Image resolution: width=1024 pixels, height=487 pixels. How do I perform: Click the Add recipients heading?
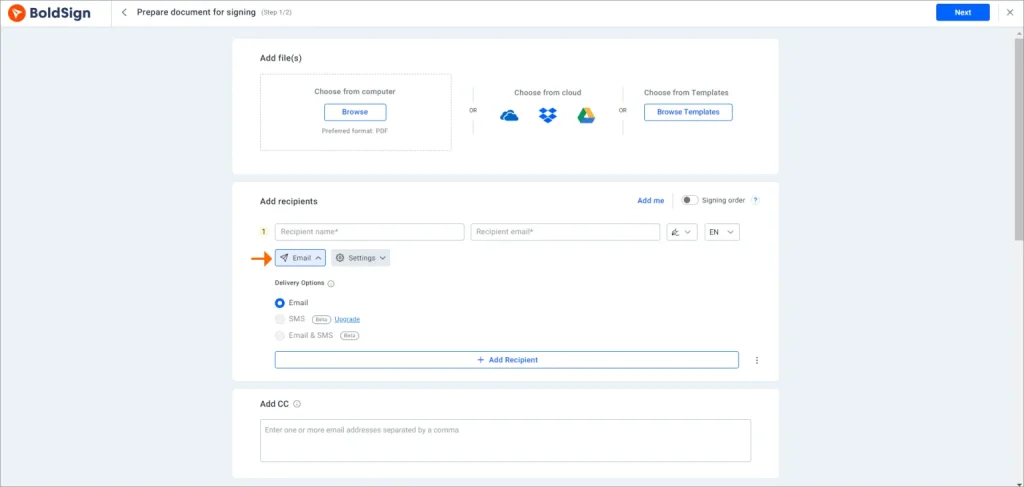(x=289, y=201)
